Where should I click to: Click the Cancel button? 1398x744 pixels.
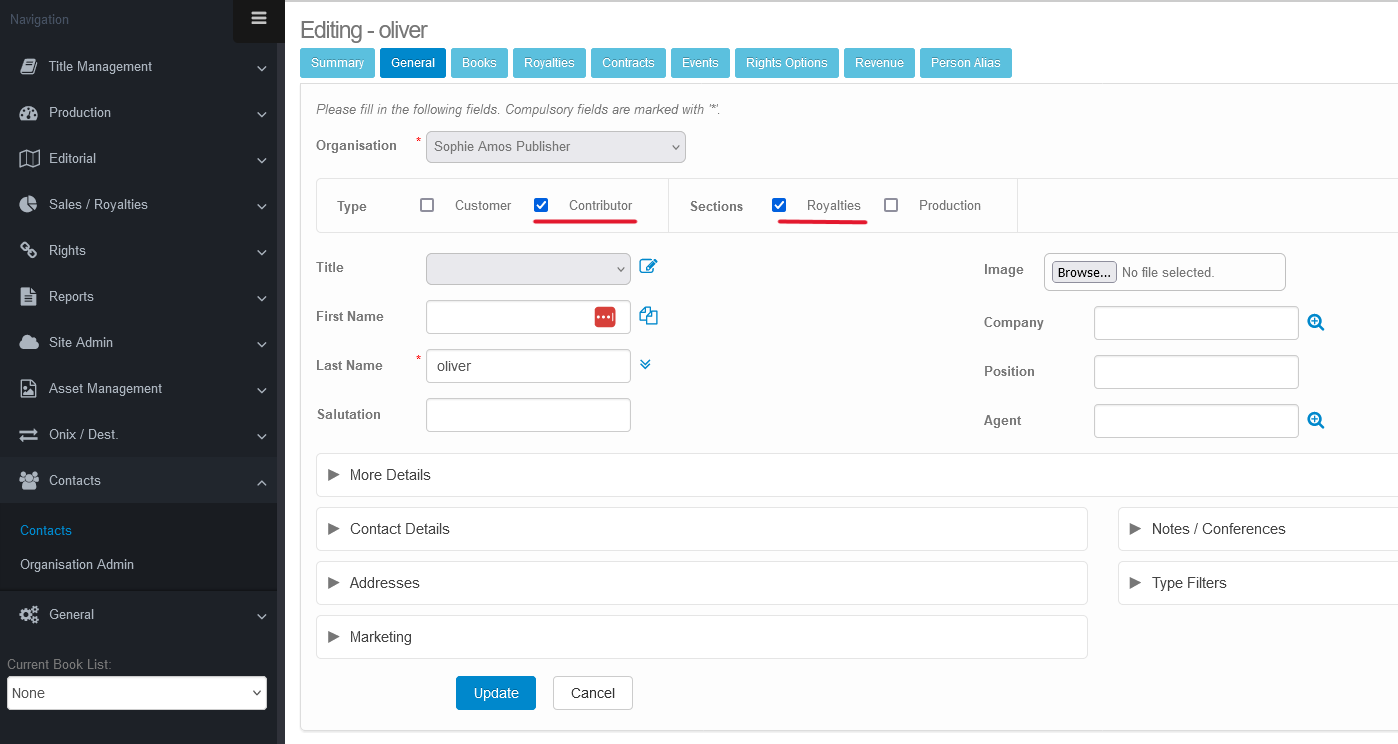(592, 693)
